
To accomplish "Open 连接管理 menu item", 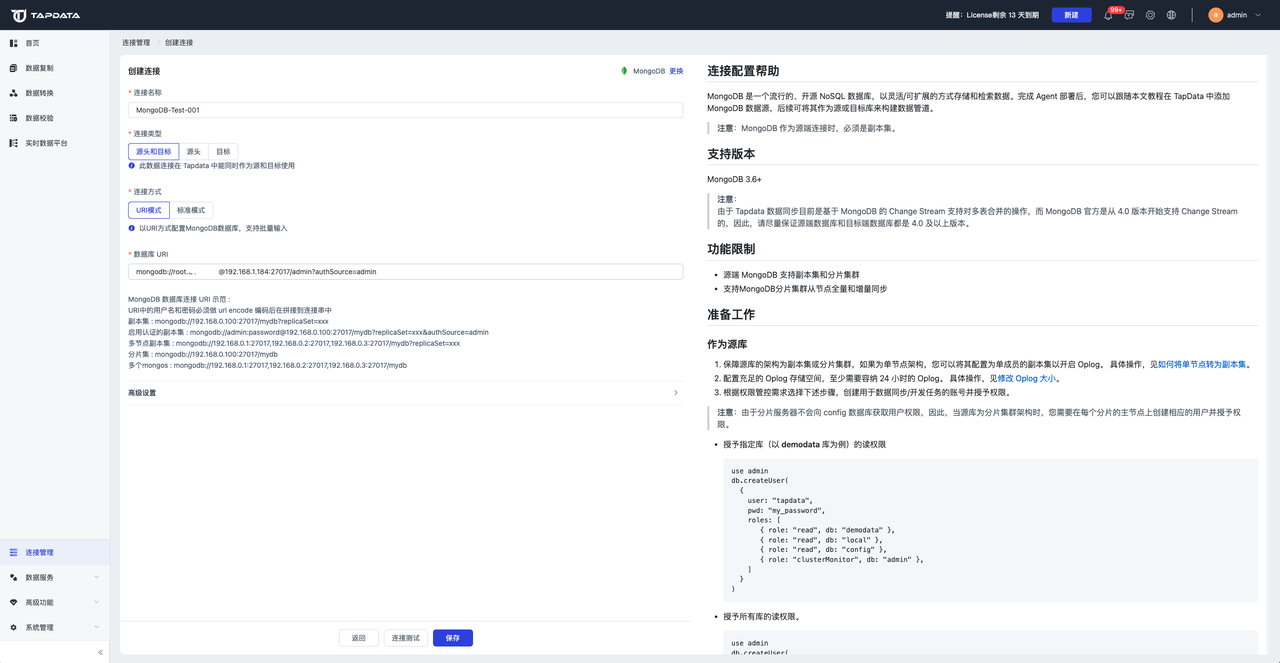I will click(x=55, y=552).
